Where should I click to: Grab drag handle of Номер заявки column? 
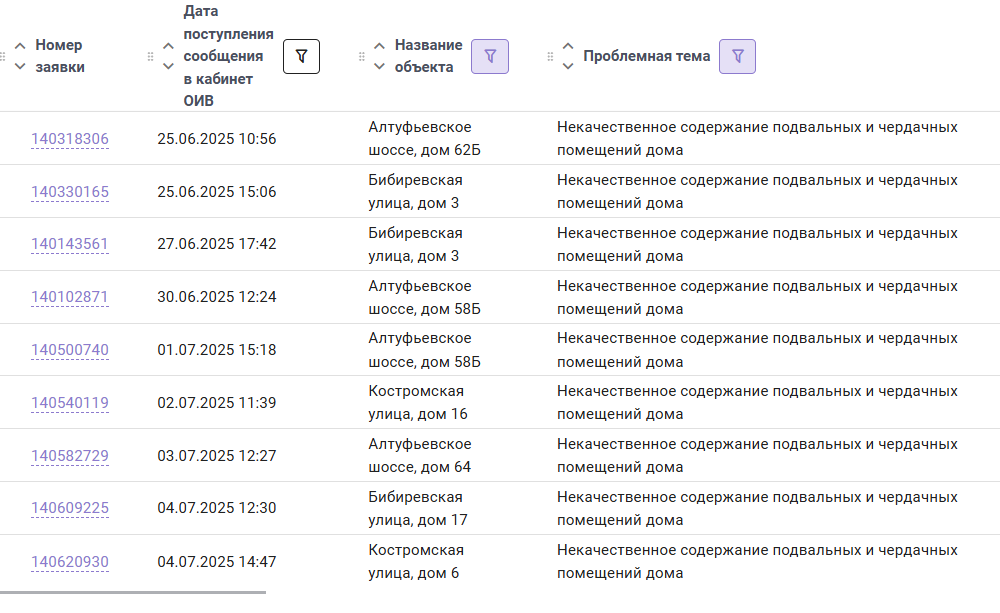pos(3,56)
